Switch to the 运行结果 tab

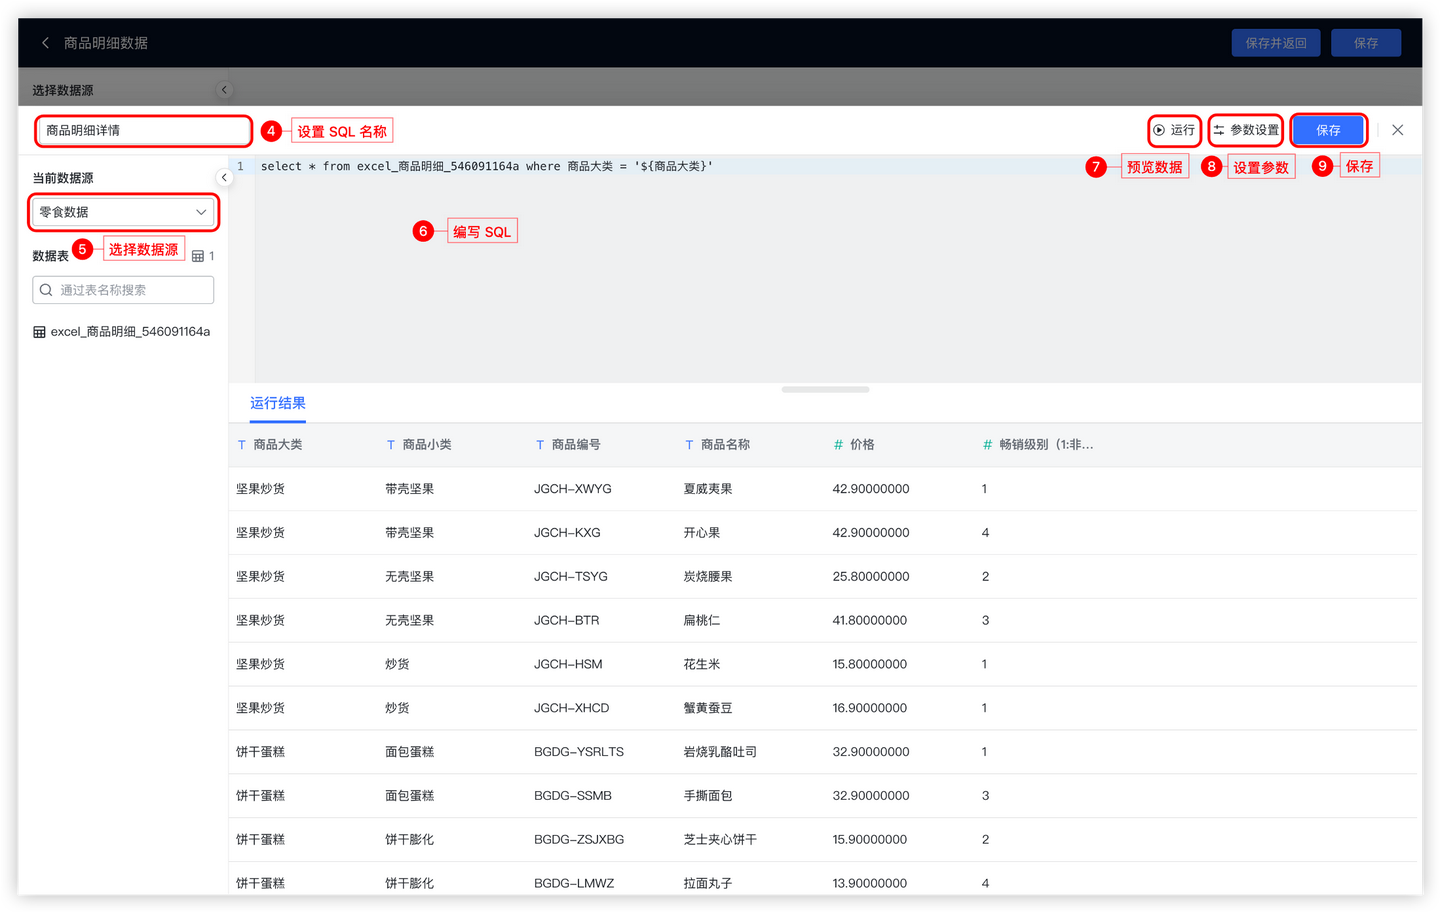[x=278, y=403]
